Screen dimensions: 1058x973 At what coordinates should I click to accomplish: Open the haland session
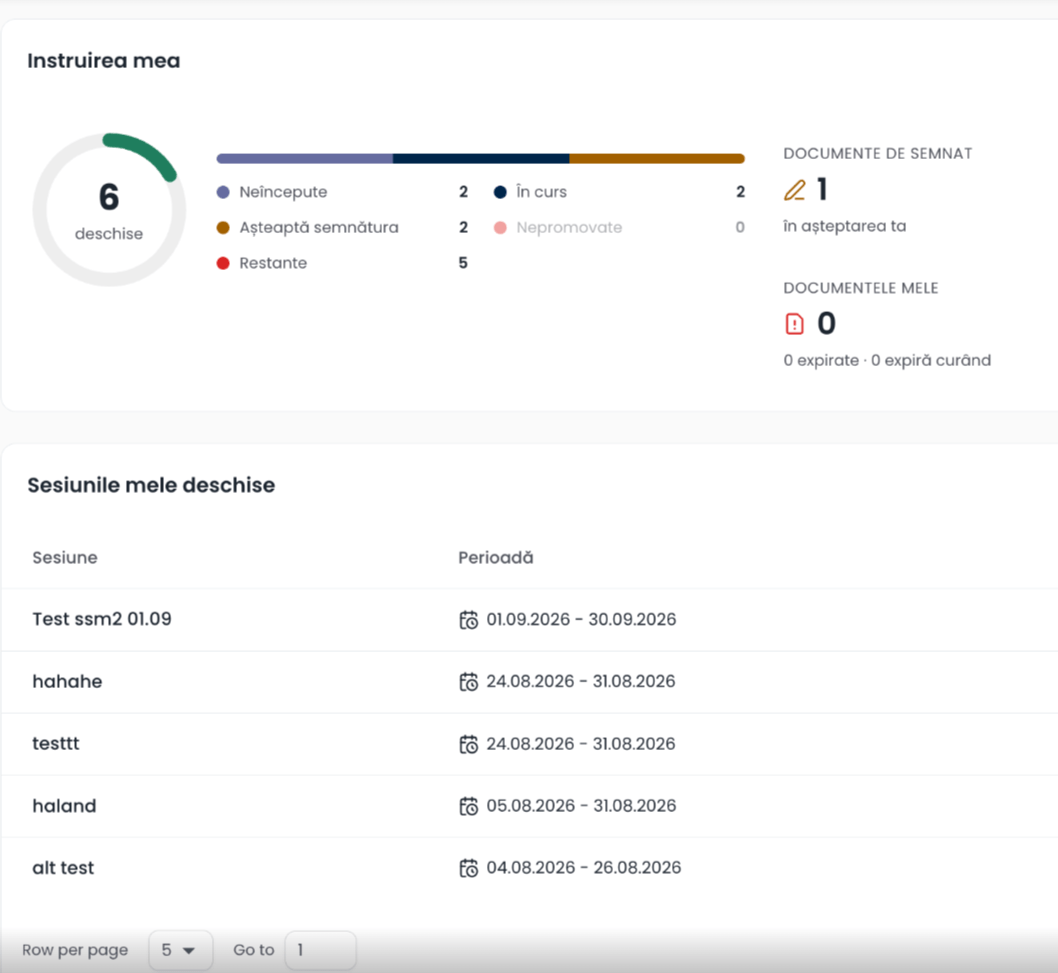click(x=65, y=806)
